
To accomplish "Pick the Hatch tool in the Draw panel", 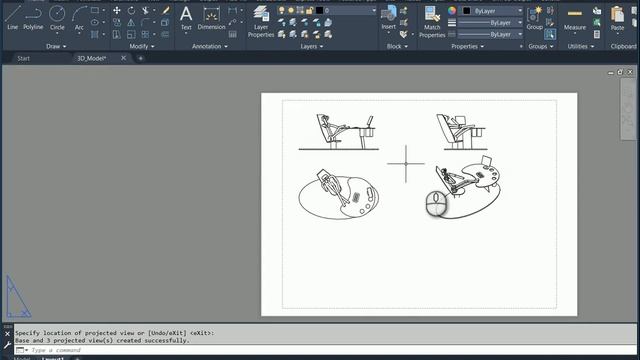I will pyautogui.click(x=95, y=35).
